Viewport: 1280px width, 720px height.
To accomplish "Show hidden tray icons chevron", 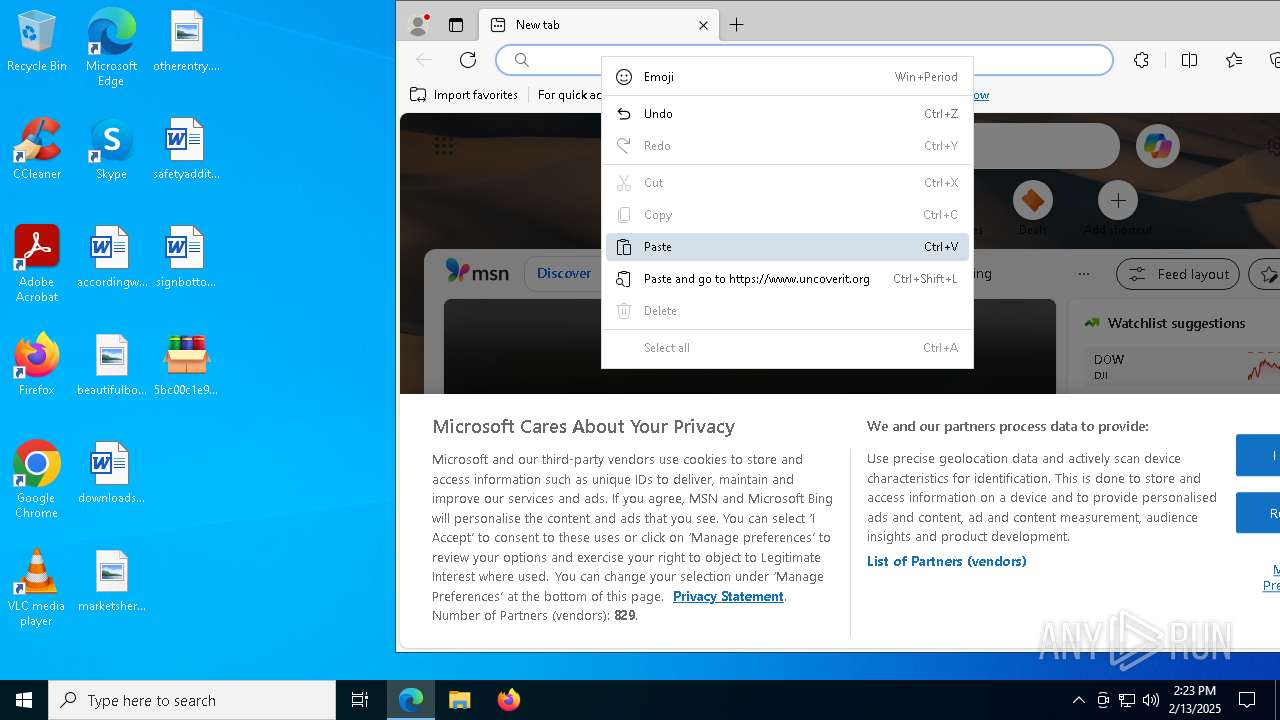I will (1078, 700).
